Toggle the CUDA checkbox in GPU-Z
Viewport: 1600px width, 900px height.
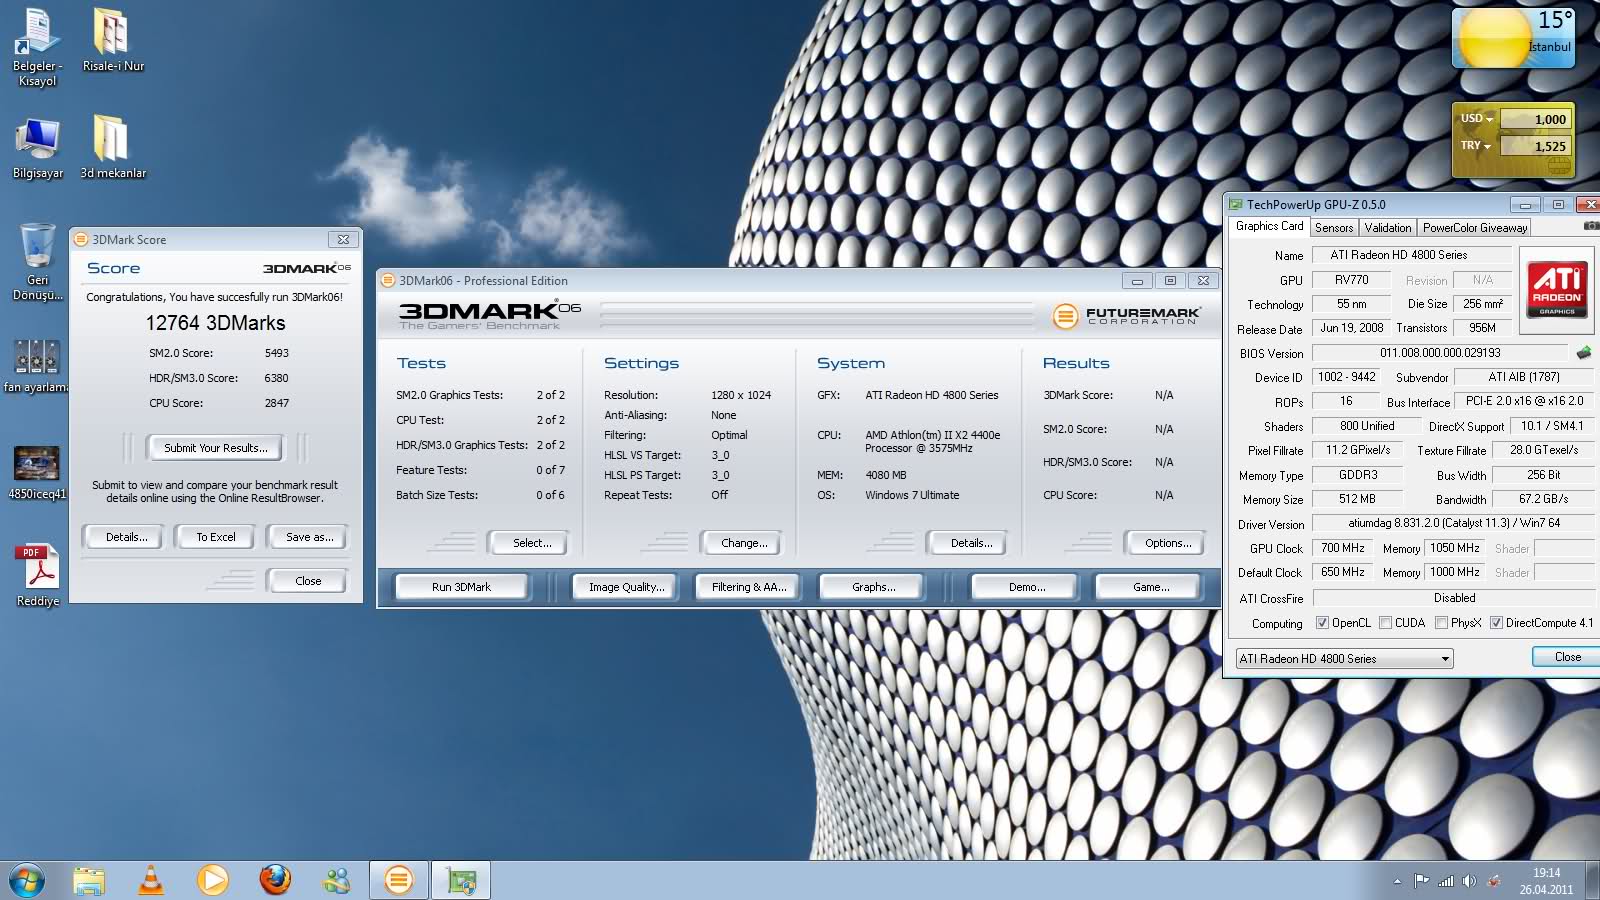(x=1385, y=623)
